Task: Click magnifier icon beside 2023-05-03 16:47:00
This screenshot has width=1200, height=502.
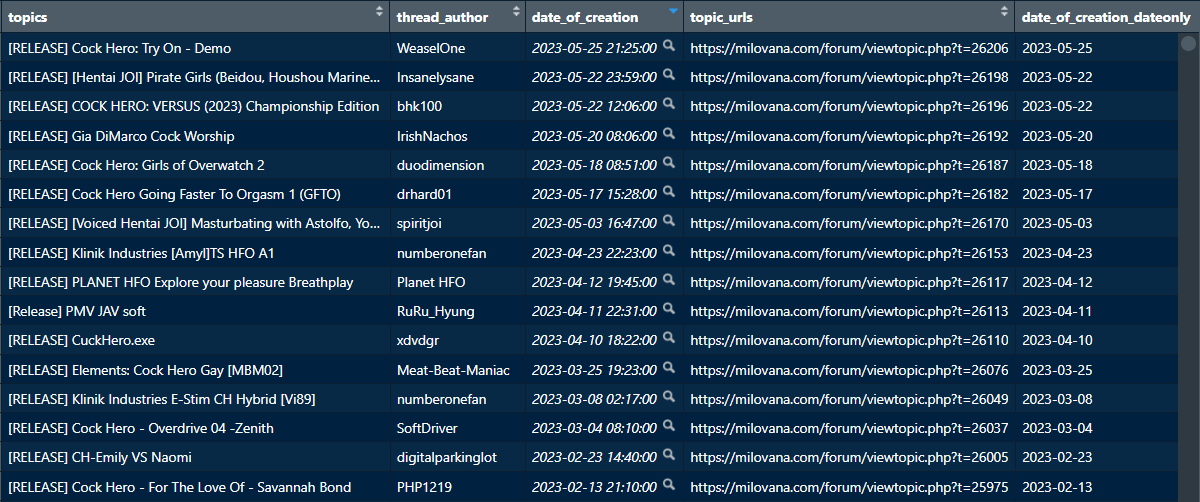Action: click(x=668, y=222)
